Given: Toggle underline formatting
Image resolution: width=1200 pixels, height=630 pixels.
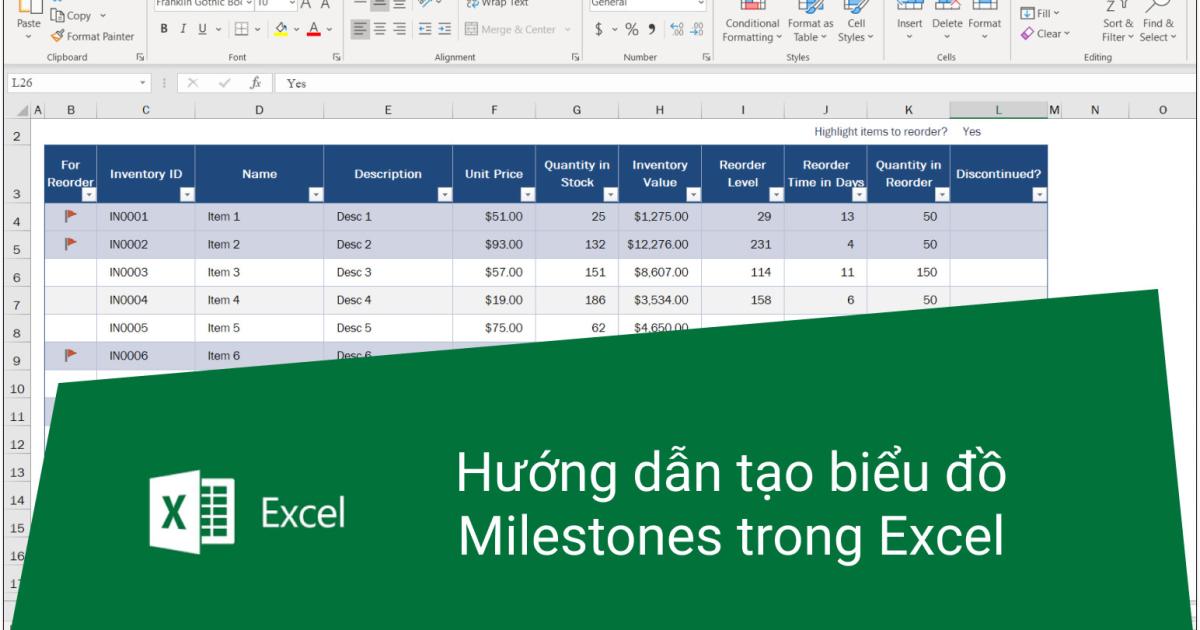Looking at the screenshot, I should [x=201, y=30].
